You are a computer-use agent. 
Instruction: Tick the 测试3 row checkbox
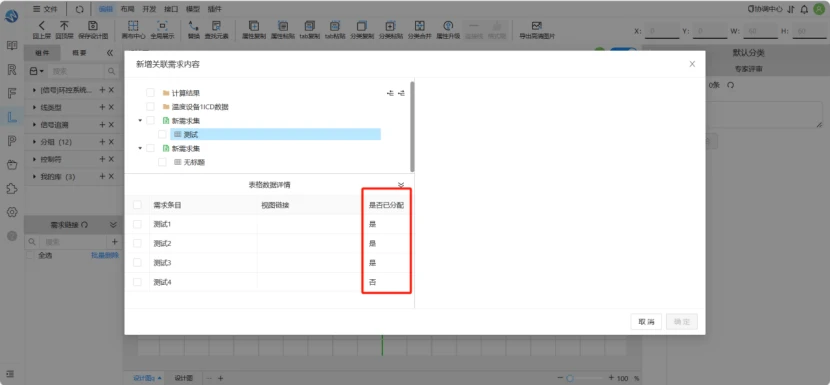coord(137,262)
